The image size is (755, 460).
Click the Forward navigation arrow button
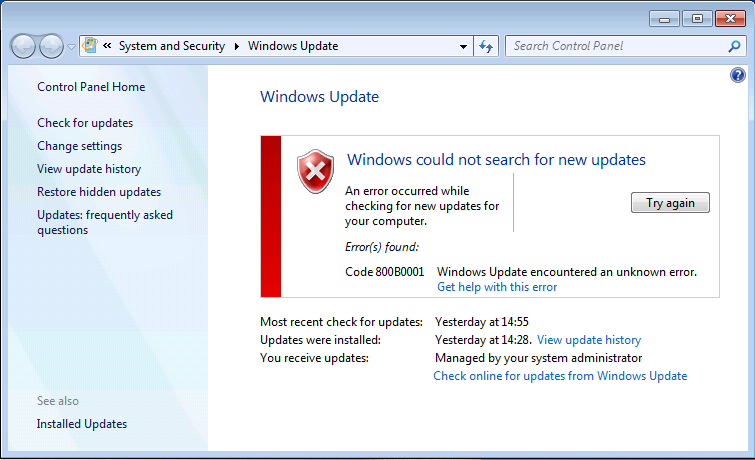51,46
